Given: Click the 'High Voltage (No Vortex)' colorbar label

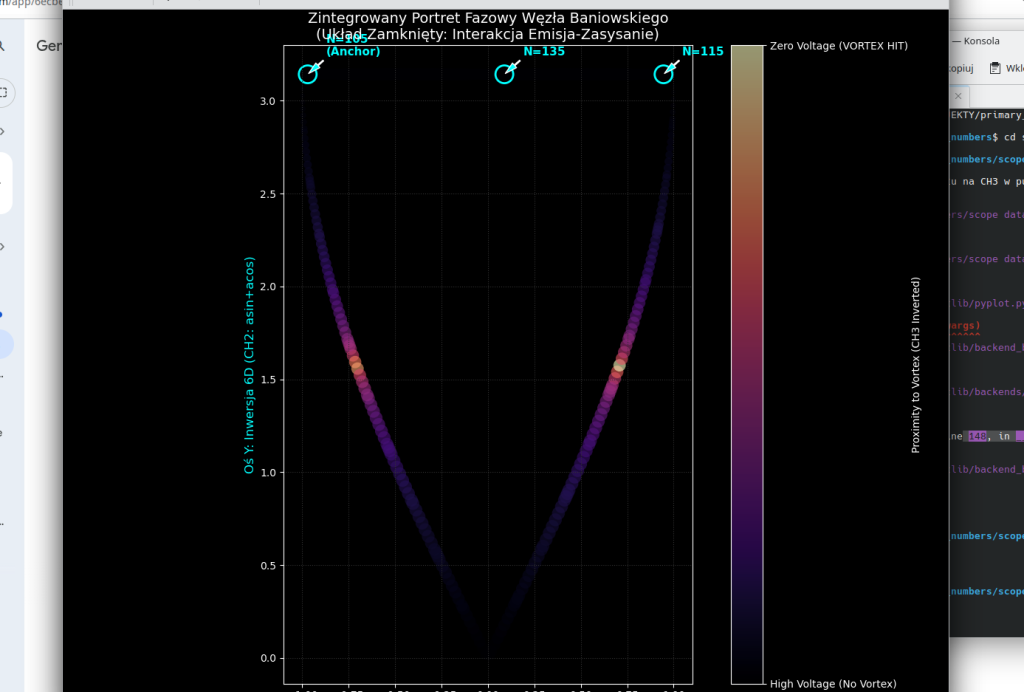Looking at the screenshot, I should pos(832,684).
